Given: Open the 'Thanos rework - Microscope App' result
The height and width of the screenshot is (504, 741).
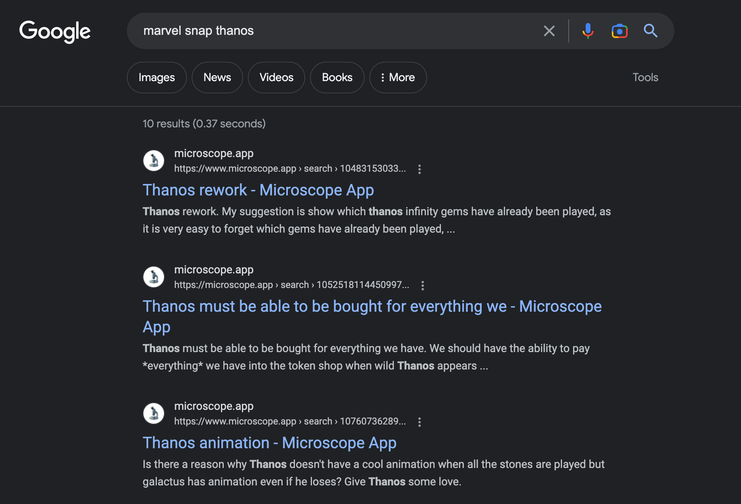Looking at the screenshot, I should [x=258, y=190].
